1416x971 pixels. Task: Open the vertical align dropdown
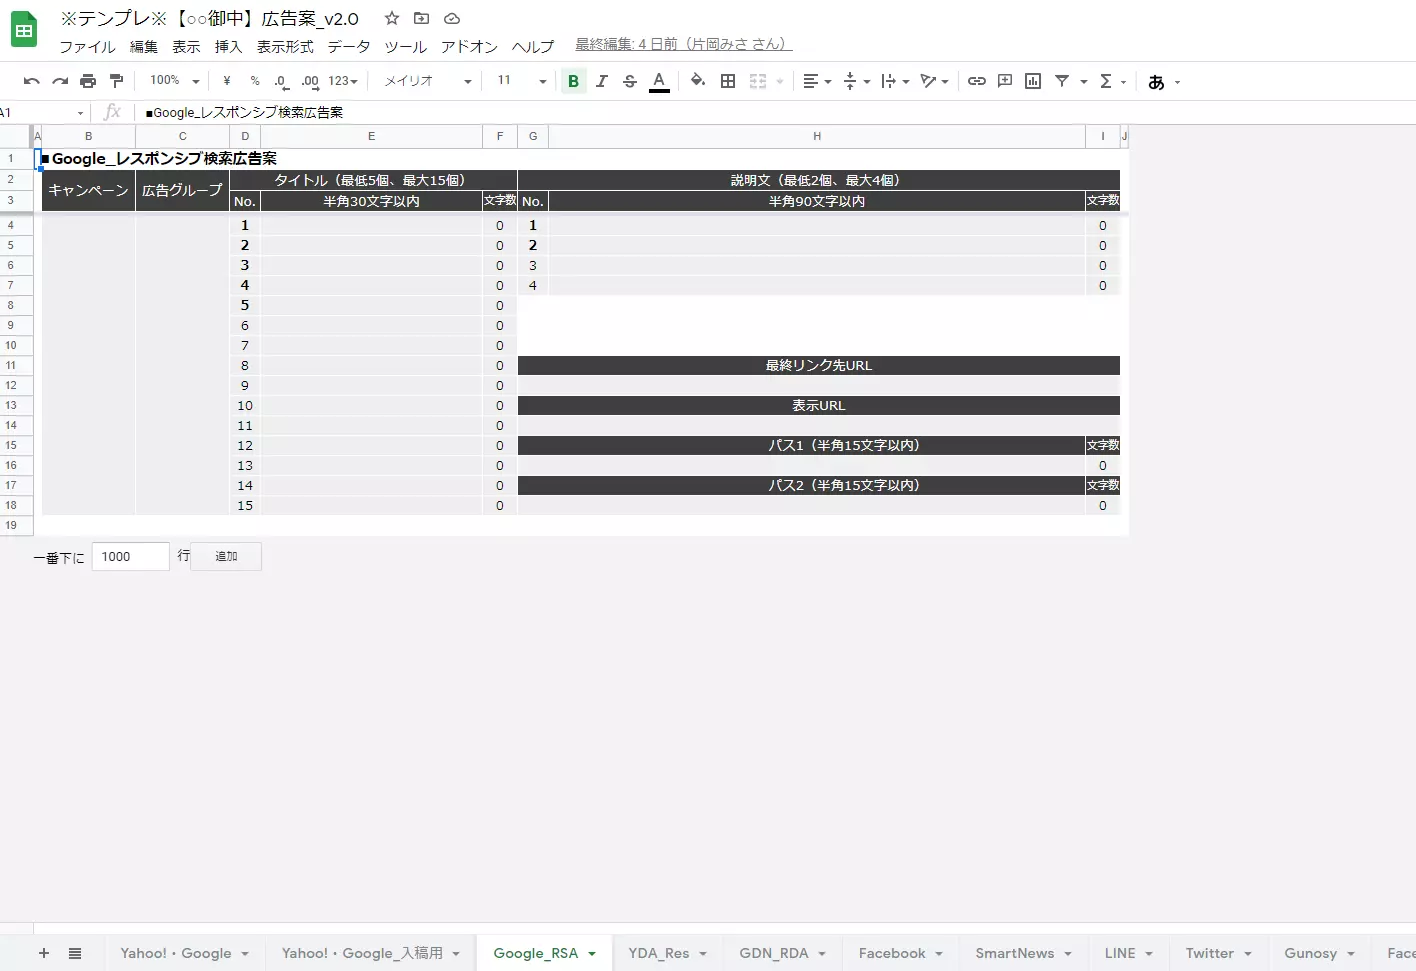click(856, 81)
